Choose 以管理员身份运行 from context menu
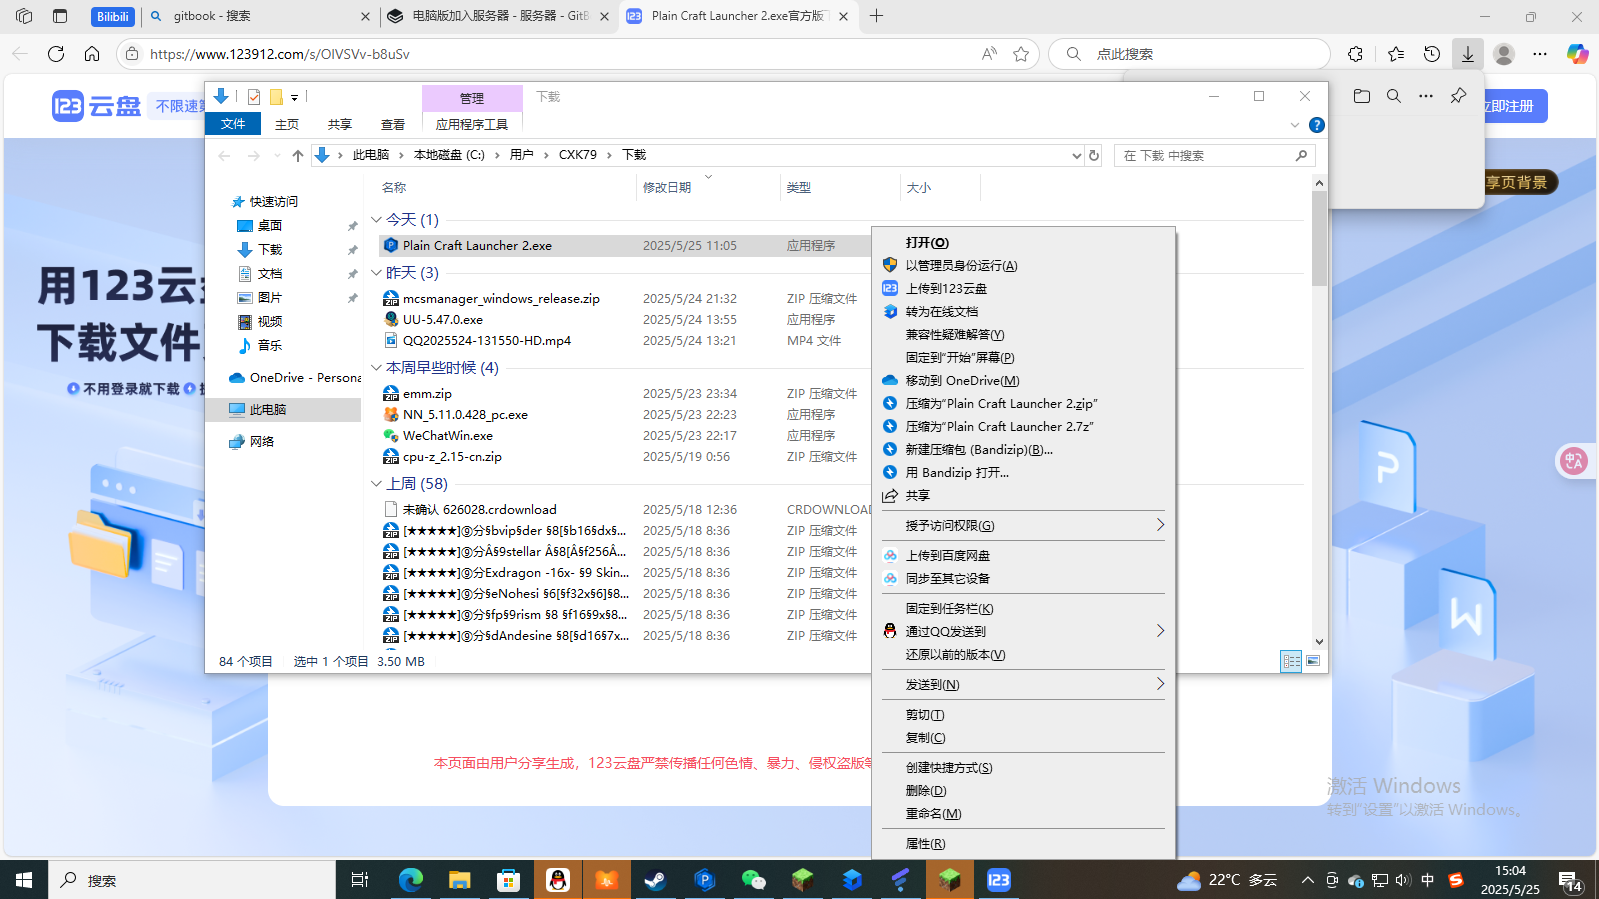This screenshot has width=1599, height=899. point(1023,265)
